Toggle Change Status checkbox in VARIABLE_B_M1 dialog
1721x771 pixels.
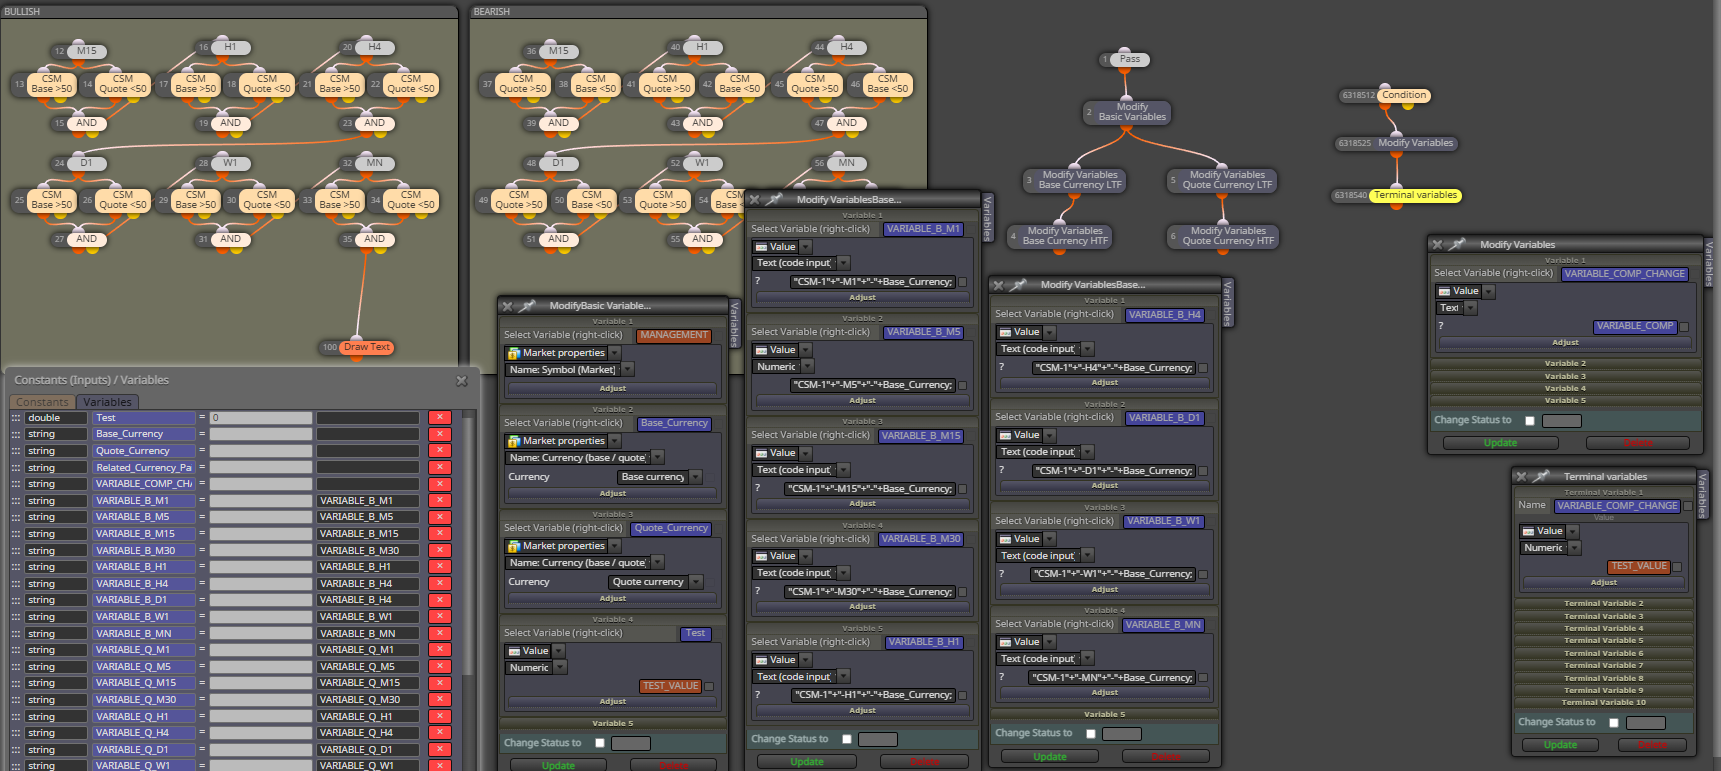847,739
